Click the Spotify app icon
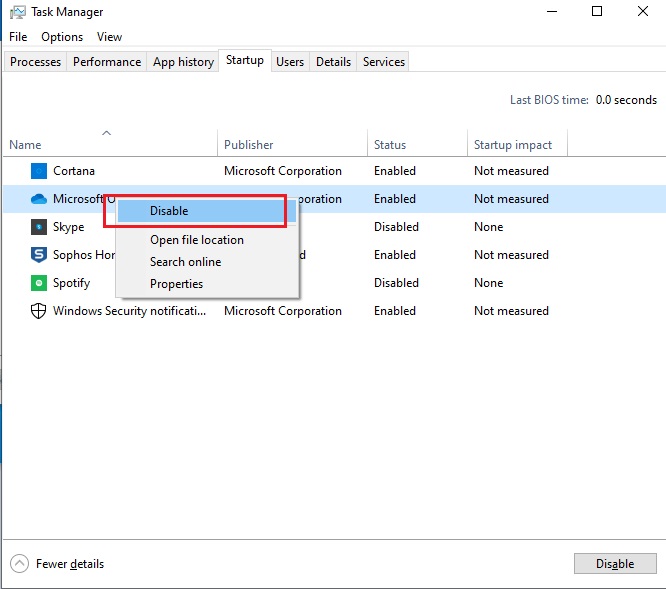 pos(39,283)
